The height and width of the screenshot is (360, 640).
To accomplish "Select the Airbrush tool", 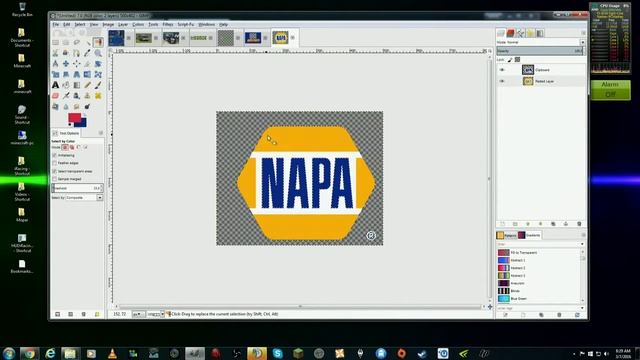I will point(66,96).
